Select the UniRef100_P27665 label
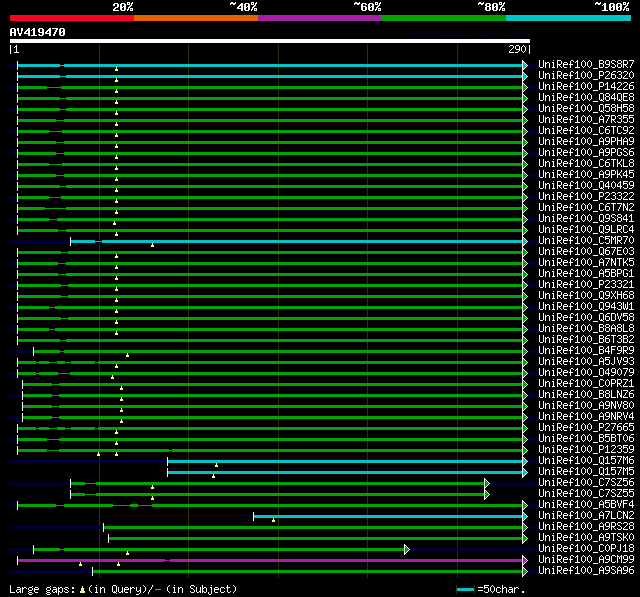Screen dimensions: 640x597 (586, 428)
